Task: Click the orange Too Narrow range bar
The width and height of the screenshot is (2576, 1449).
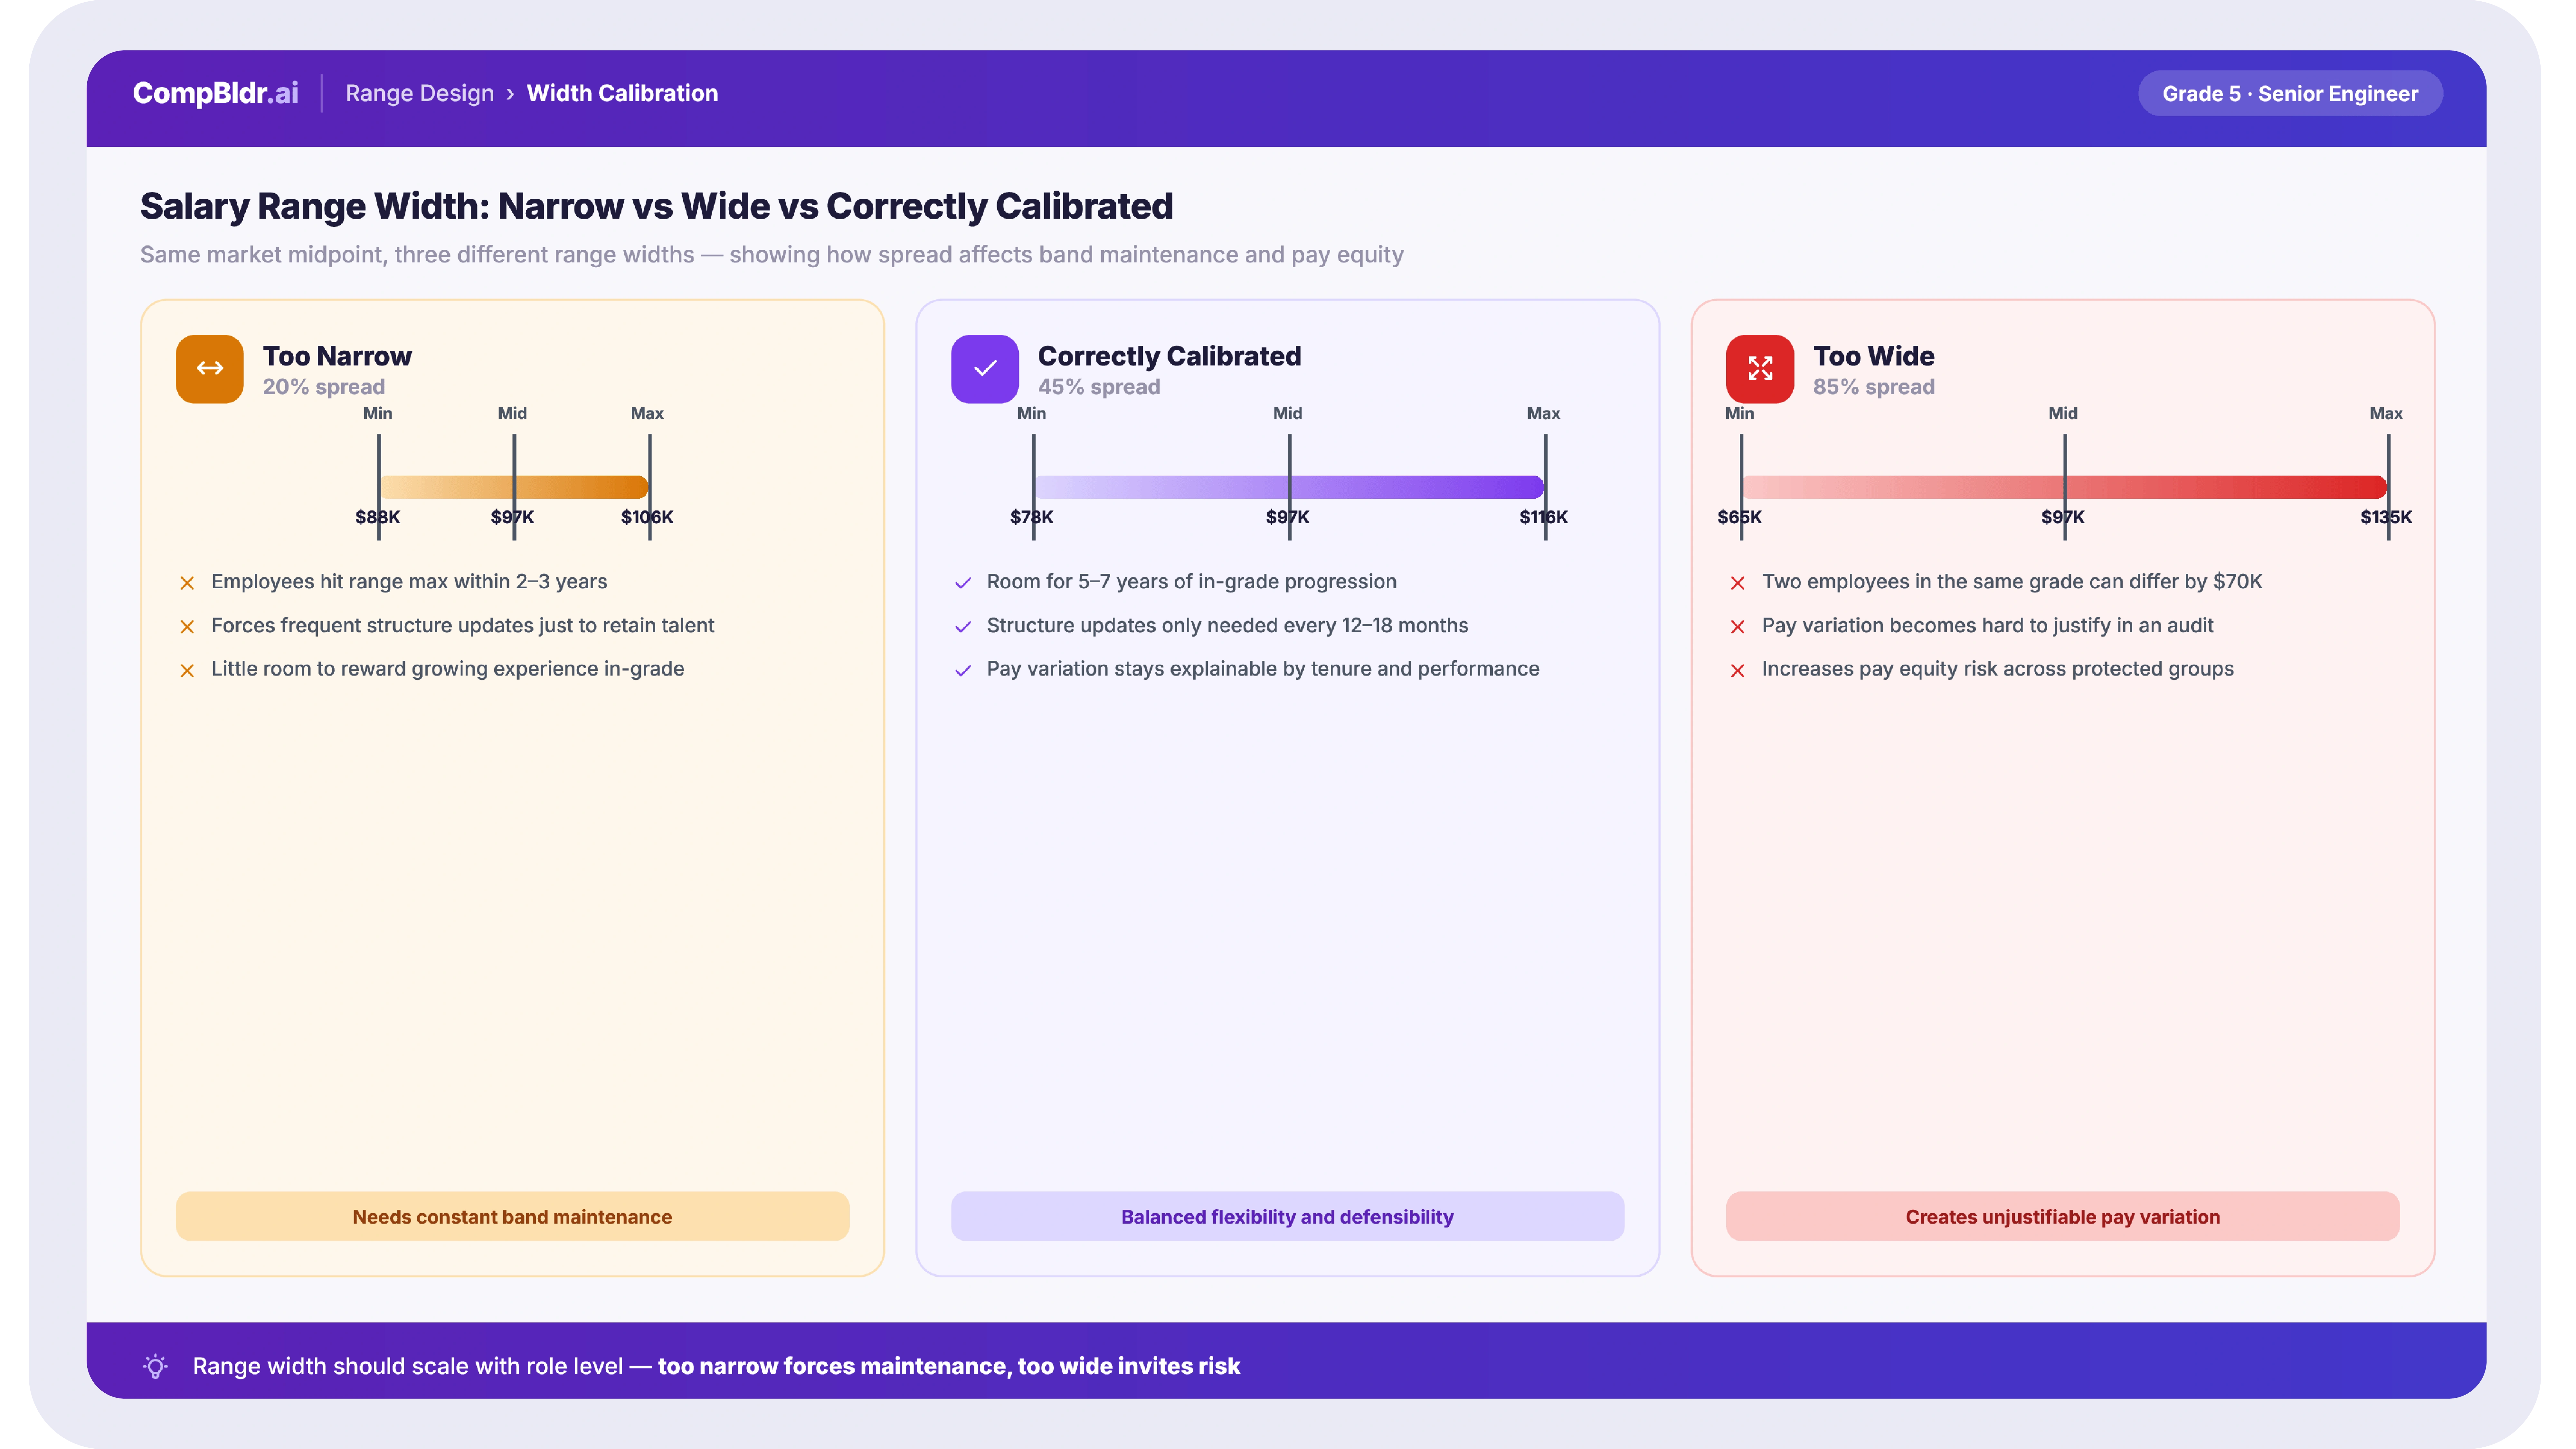Action: click(x=514, y=487)
